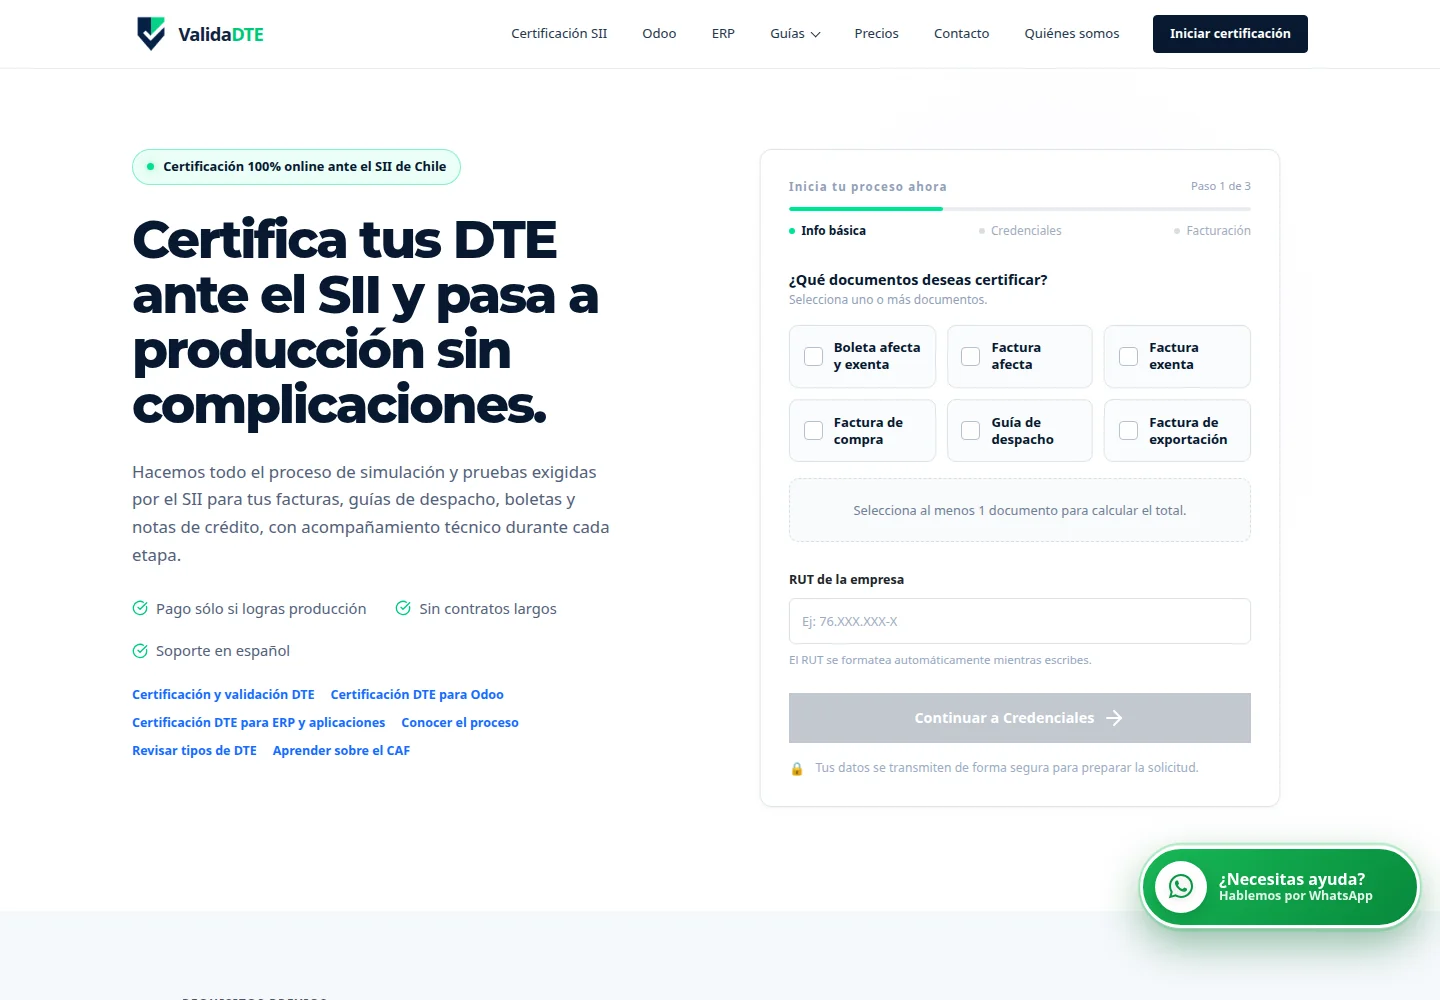Image resolution: width=1440 pixels, height=1000 pixels.
Task: Open the Aprender sobre el CAF link
Action: coord(341,751)
